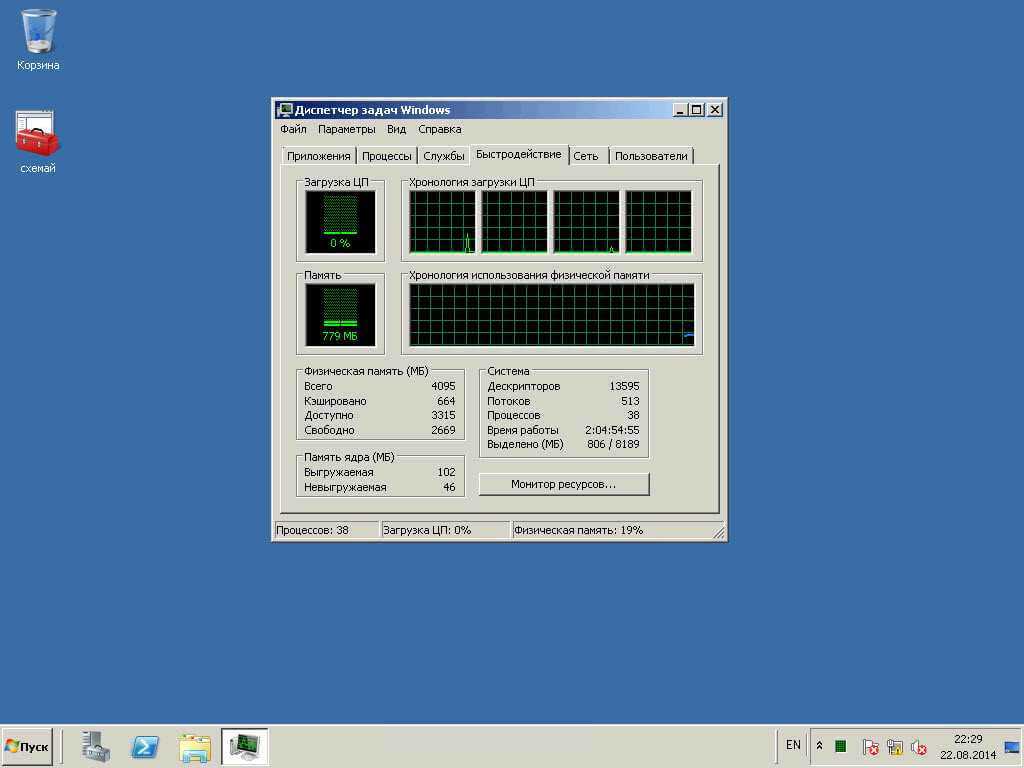Open the Файл menu
1024x768 pixels.
click(x=293, y=129)
